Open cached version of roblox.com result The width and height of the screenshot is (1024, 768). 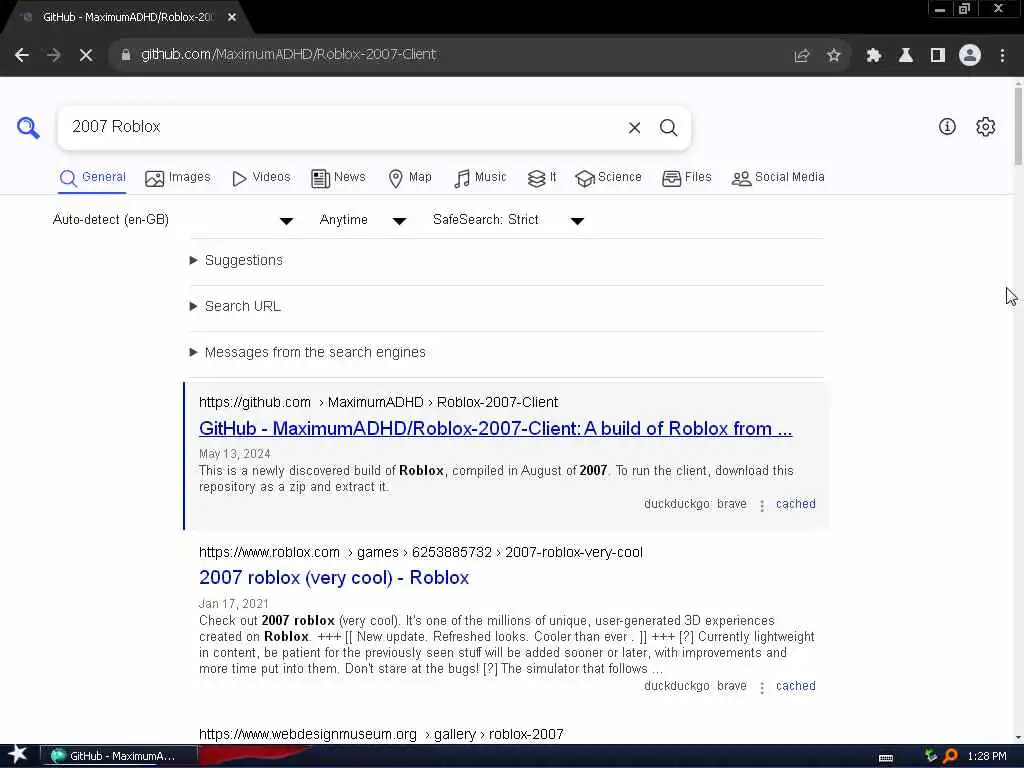click(795, 686)
